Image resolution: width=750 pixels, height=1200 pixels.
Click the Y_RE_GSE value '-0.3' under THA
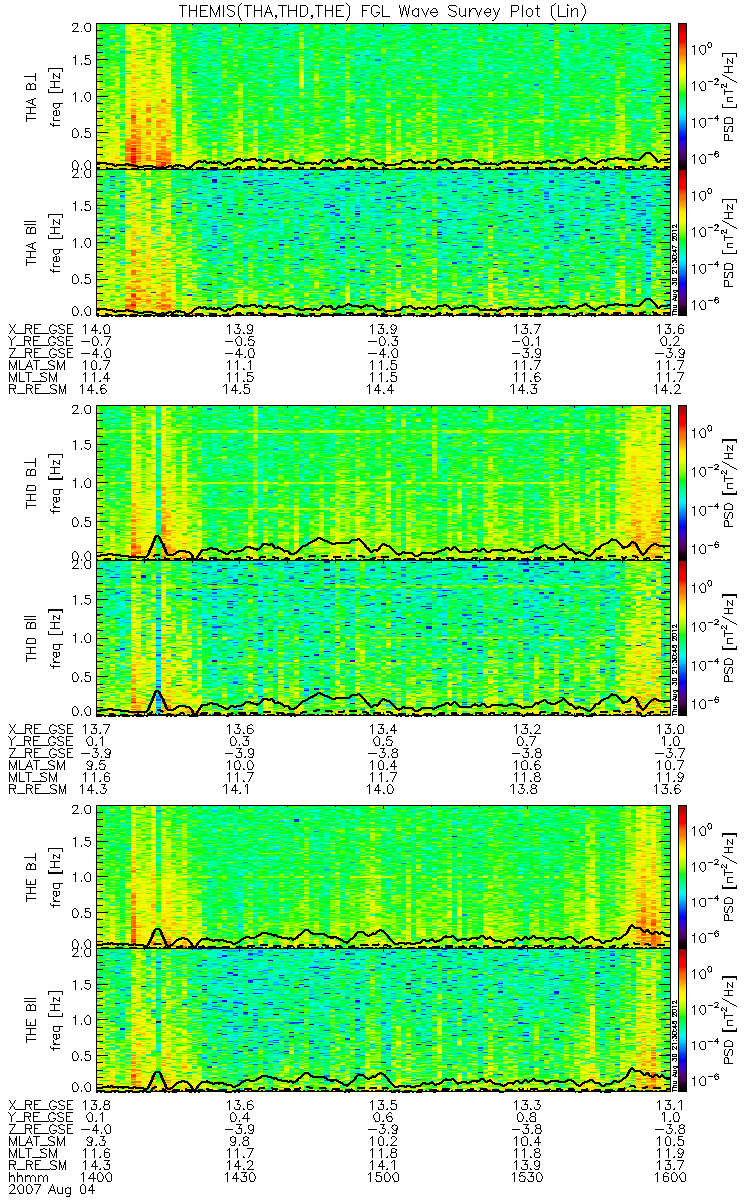[x=385, y=341]
